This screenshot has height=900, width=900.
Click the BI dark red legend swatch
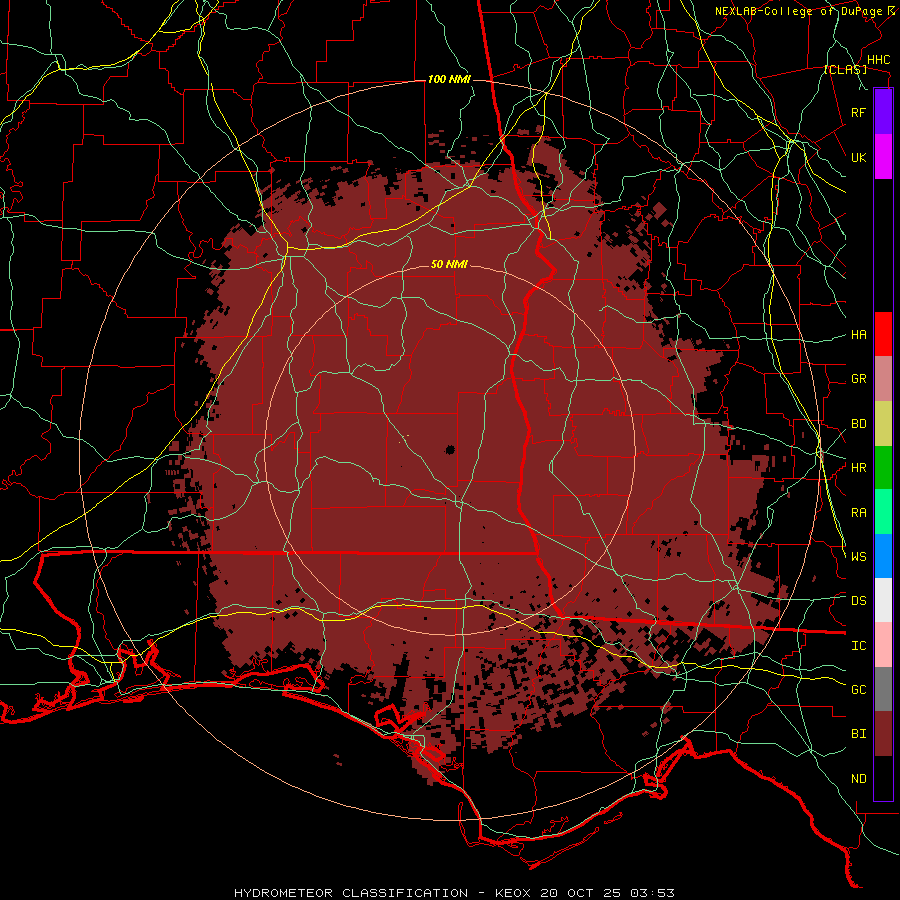tap(883, 734)
